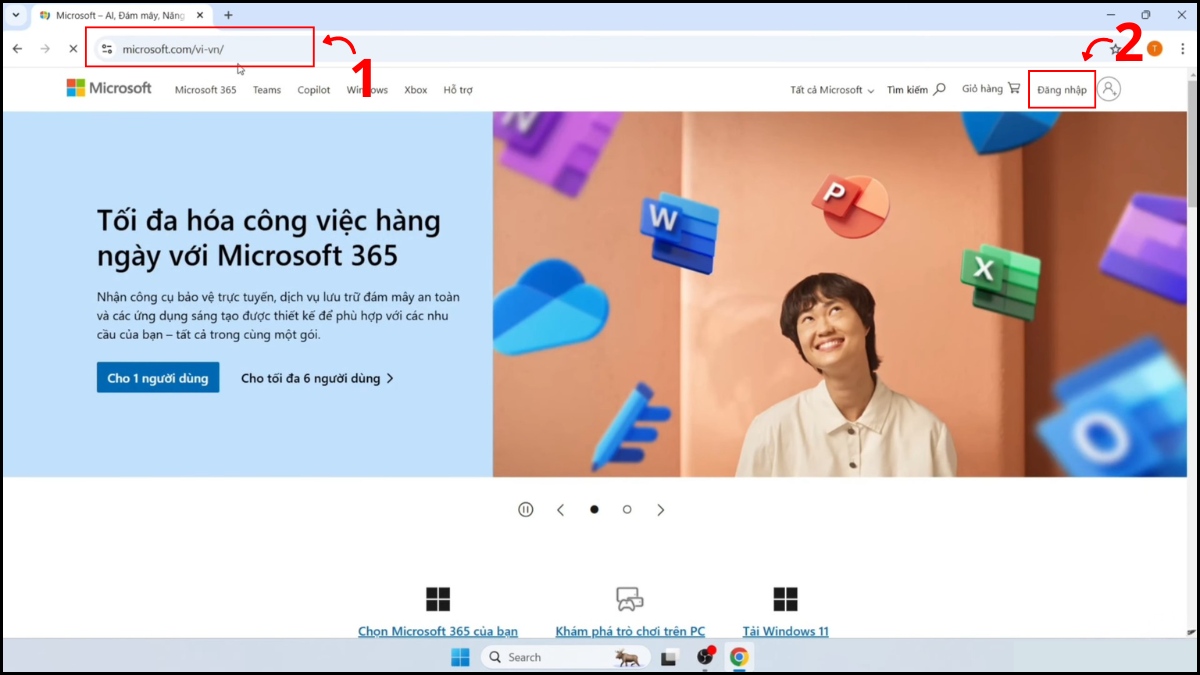1200x675 pixels.
Task: Expand the Tất cả Microsoft dropdown
Action: coord(831,89)
